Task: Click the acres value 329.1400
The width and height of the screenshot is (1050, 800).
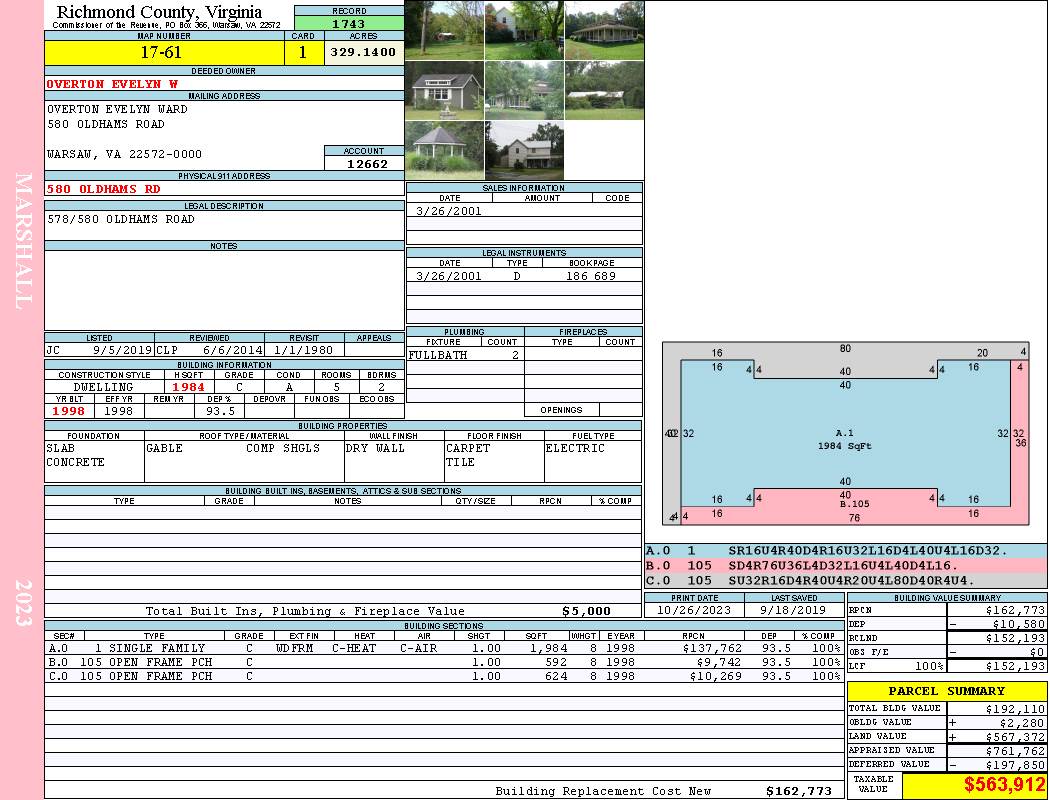Action: (364, 52)
